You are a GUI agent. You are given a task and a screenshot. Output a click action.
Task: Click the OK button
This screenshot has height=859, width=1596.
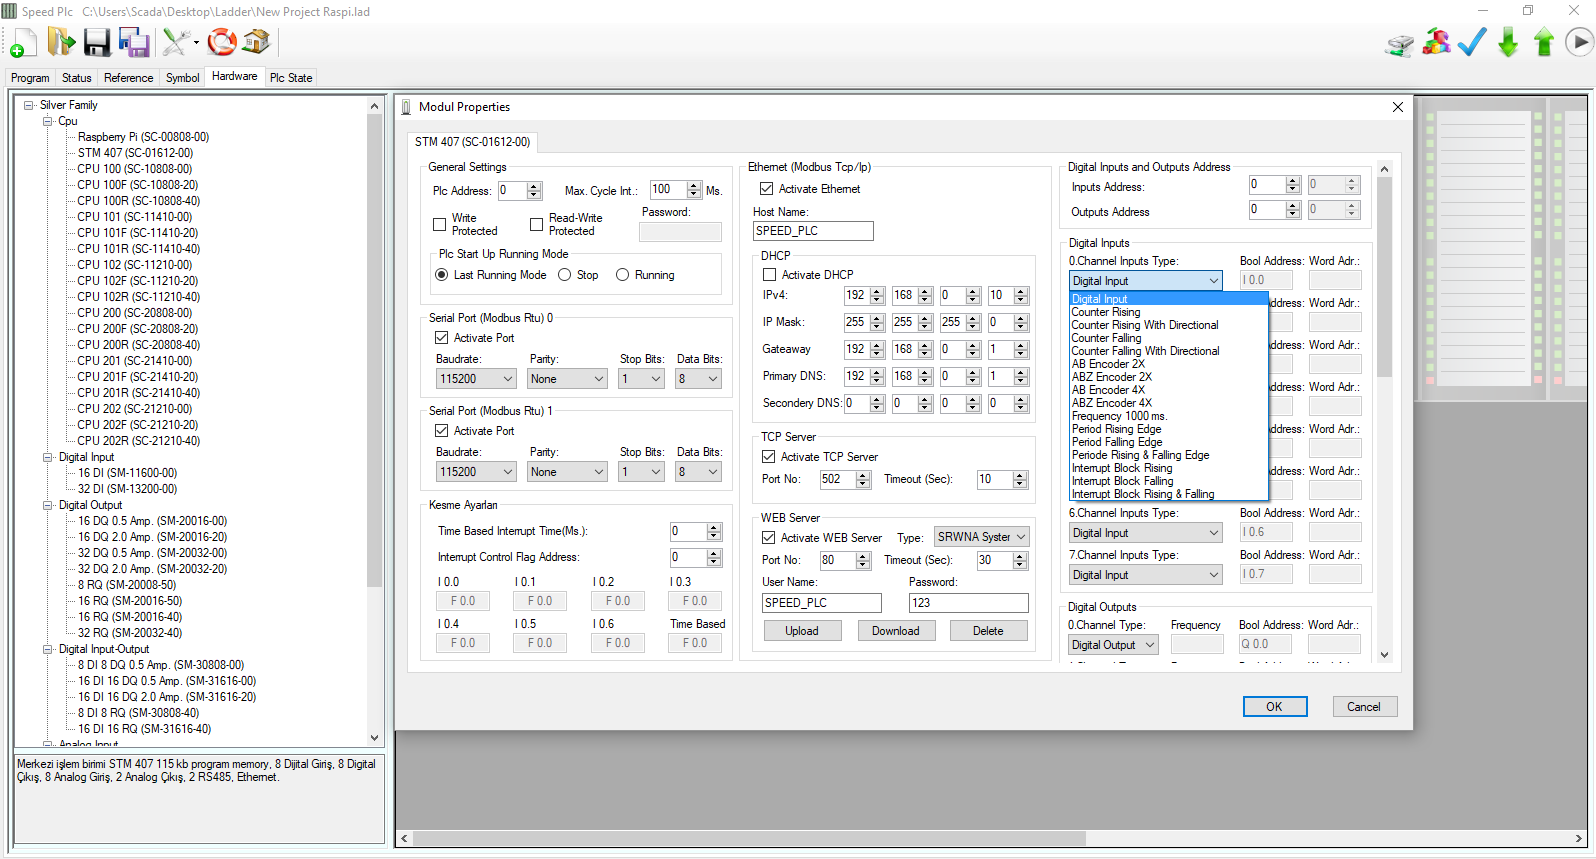pos(1274,707)
